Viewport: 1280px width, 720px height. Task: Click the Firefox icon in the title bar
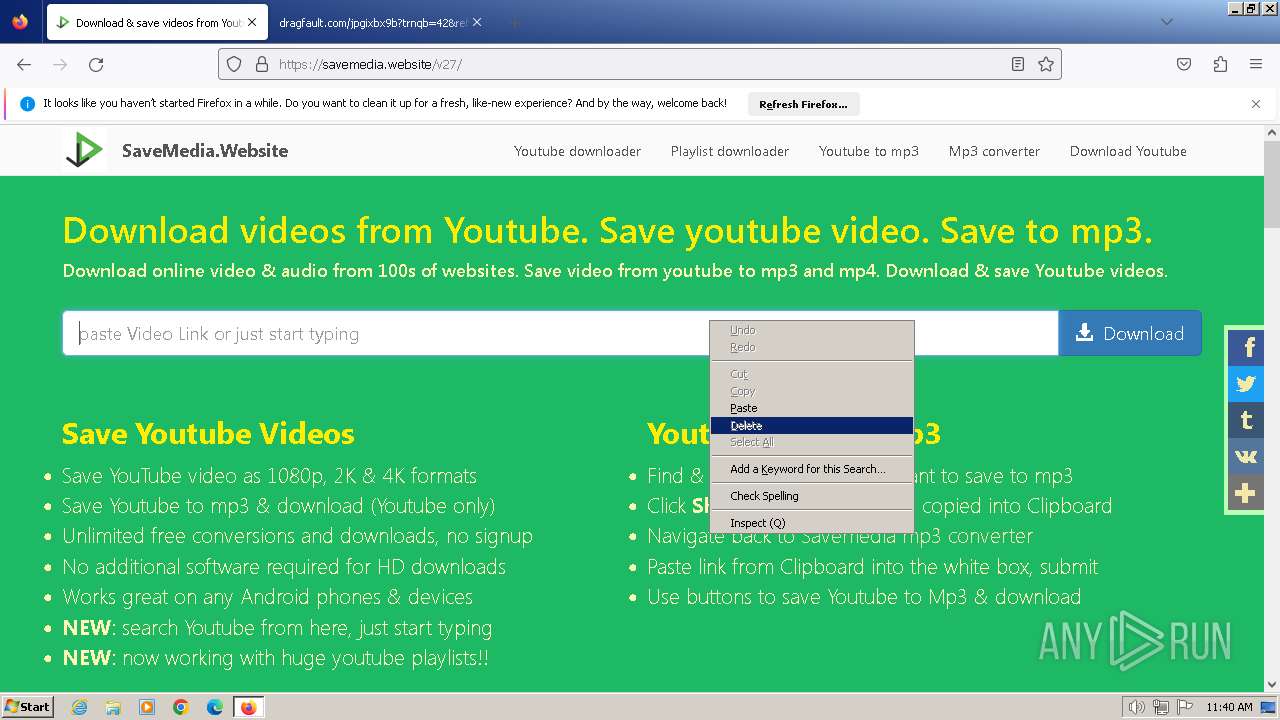20,21
